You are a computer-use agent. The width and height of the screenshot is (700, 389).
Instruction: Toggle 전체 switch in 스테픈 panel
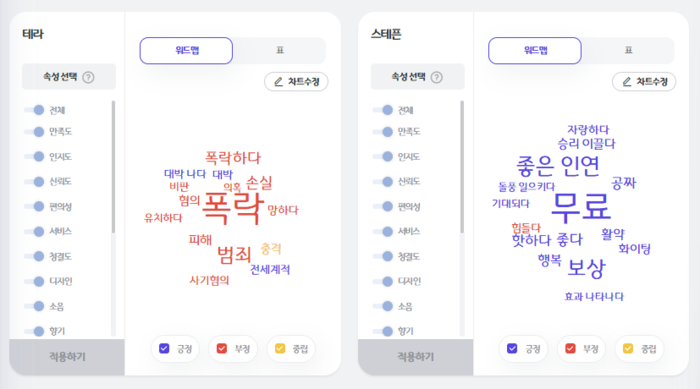[383, 110]
